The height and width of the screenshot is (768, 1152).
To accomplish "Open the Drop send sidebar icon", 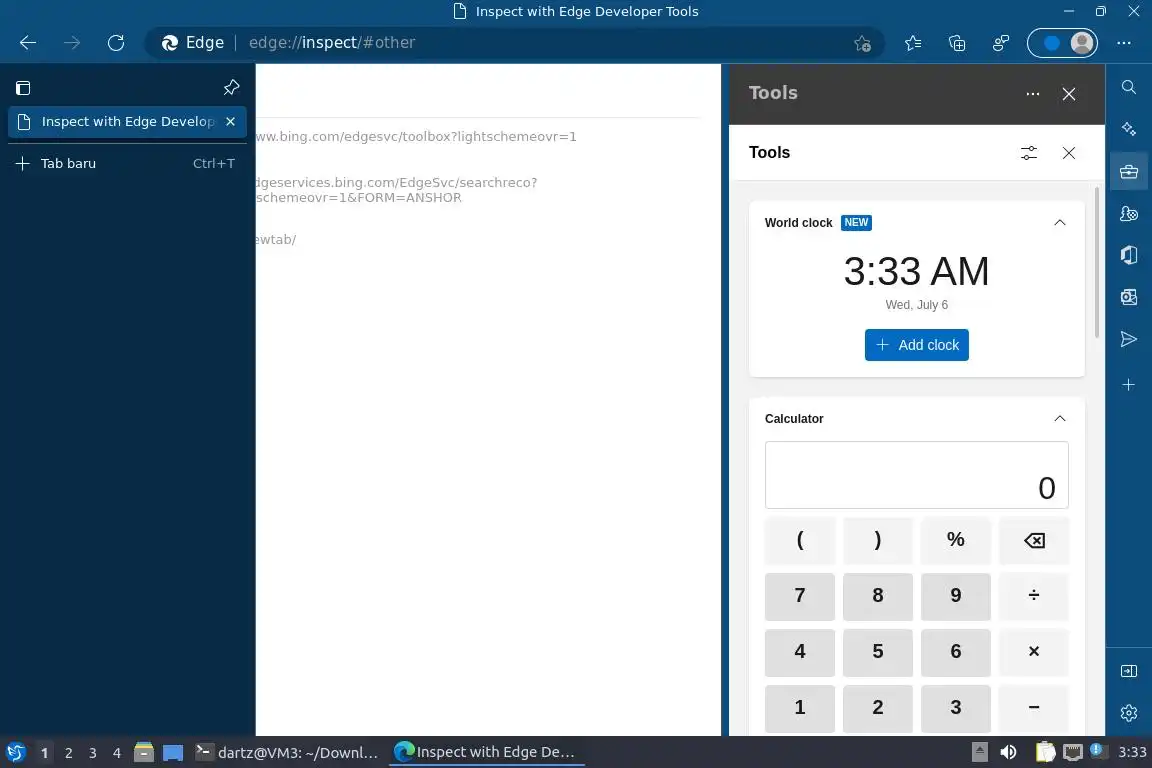I will coord(1128,339).
